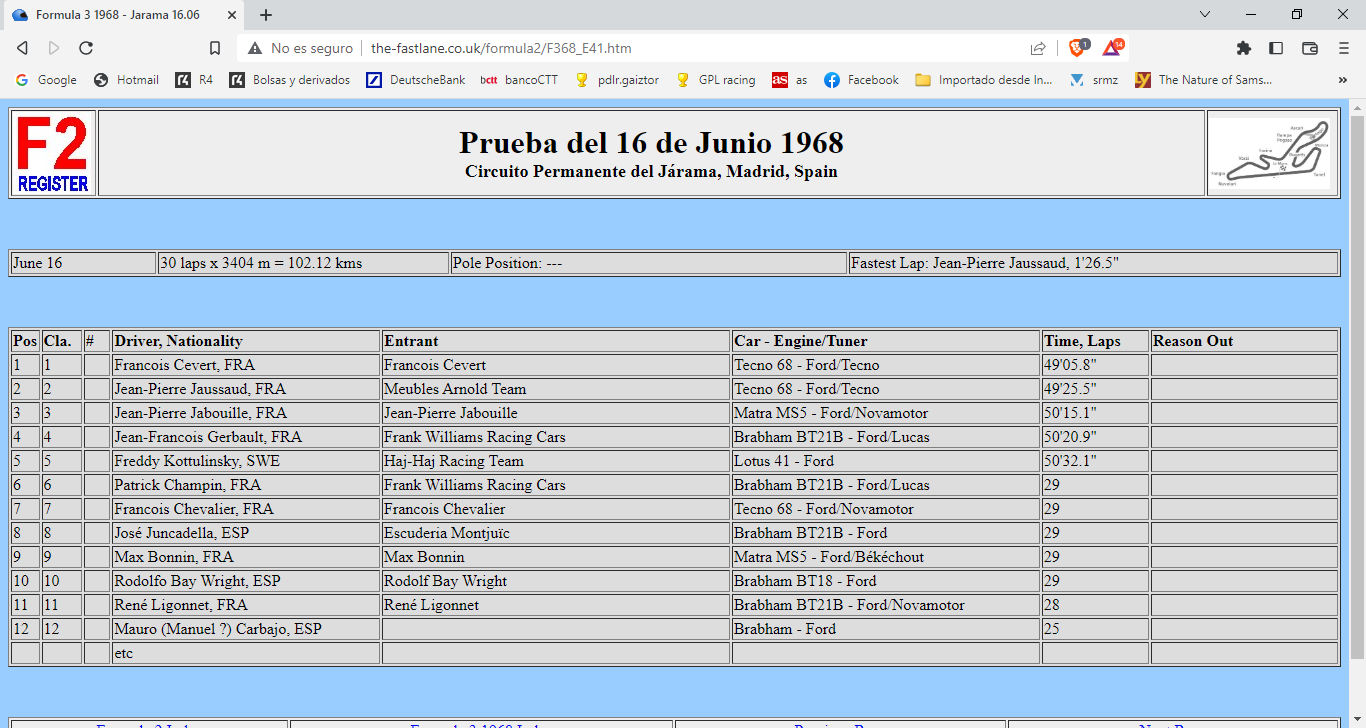This screenshot has width=1366, height=728.
Task: Open the browser main menu
Action: [1342, 48]
